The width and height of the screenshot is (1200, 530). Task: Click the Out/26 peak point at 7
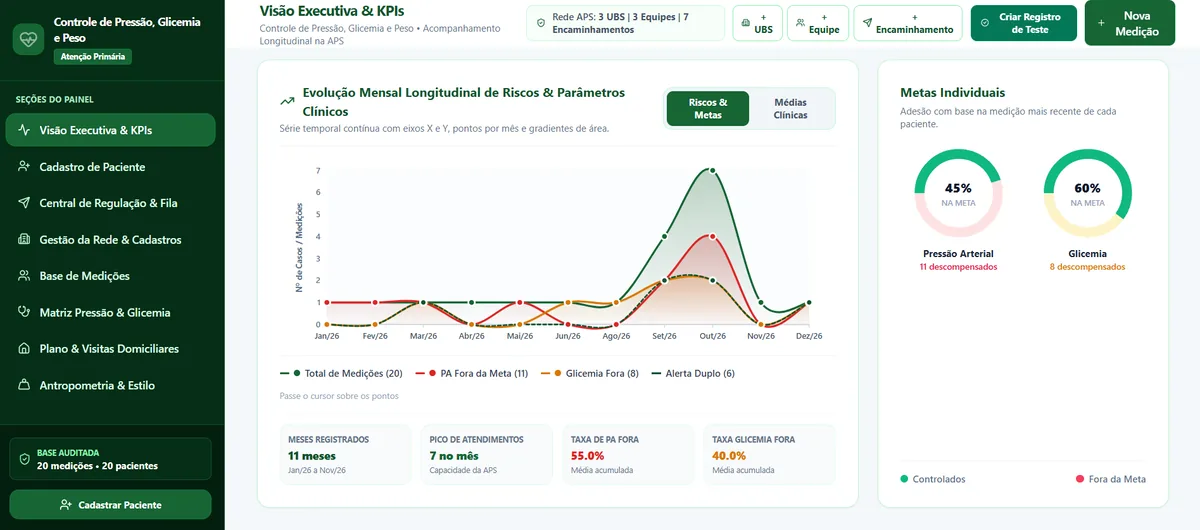click(x=712, y=170)
